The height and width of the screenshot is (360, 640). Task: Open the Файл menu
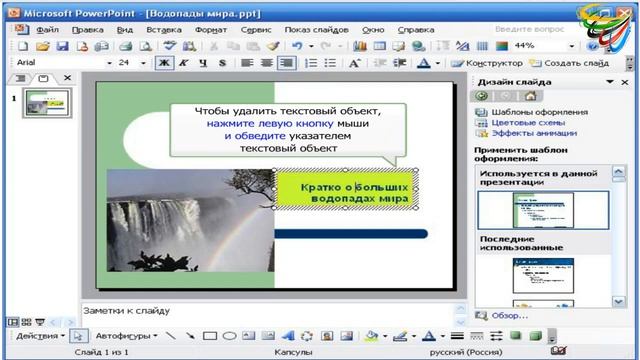(x=47, y=30)
